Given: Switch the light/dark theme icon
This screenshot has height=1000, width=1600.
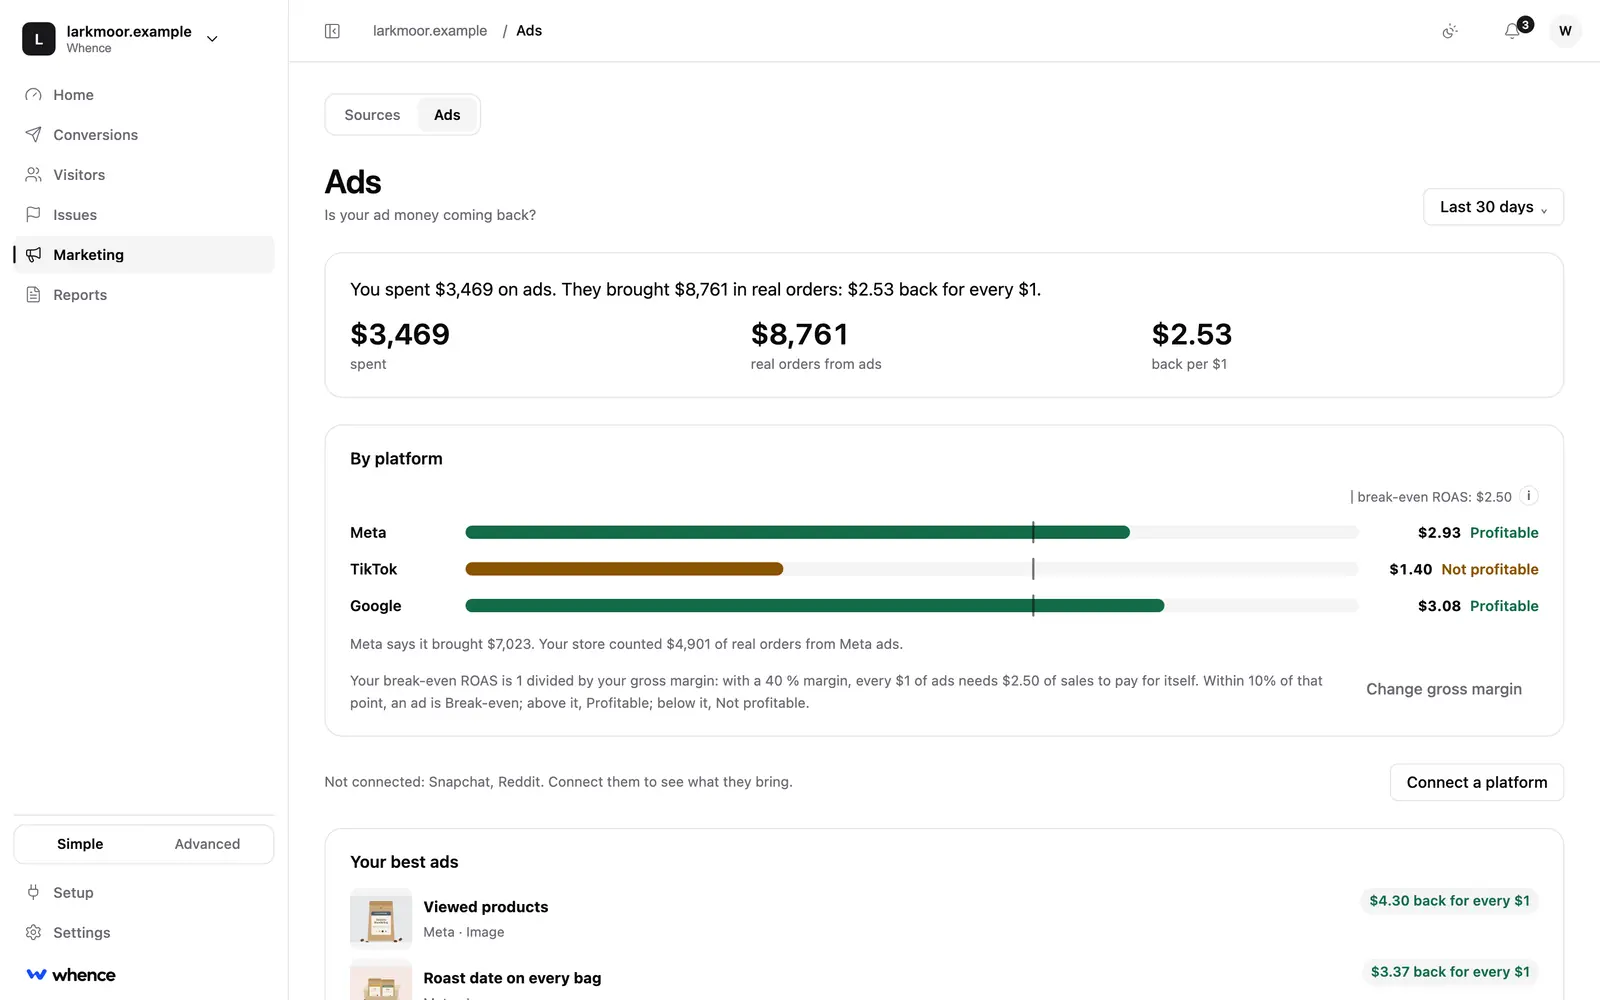Looking at the screenshot, I should [x=1450, y=31].
